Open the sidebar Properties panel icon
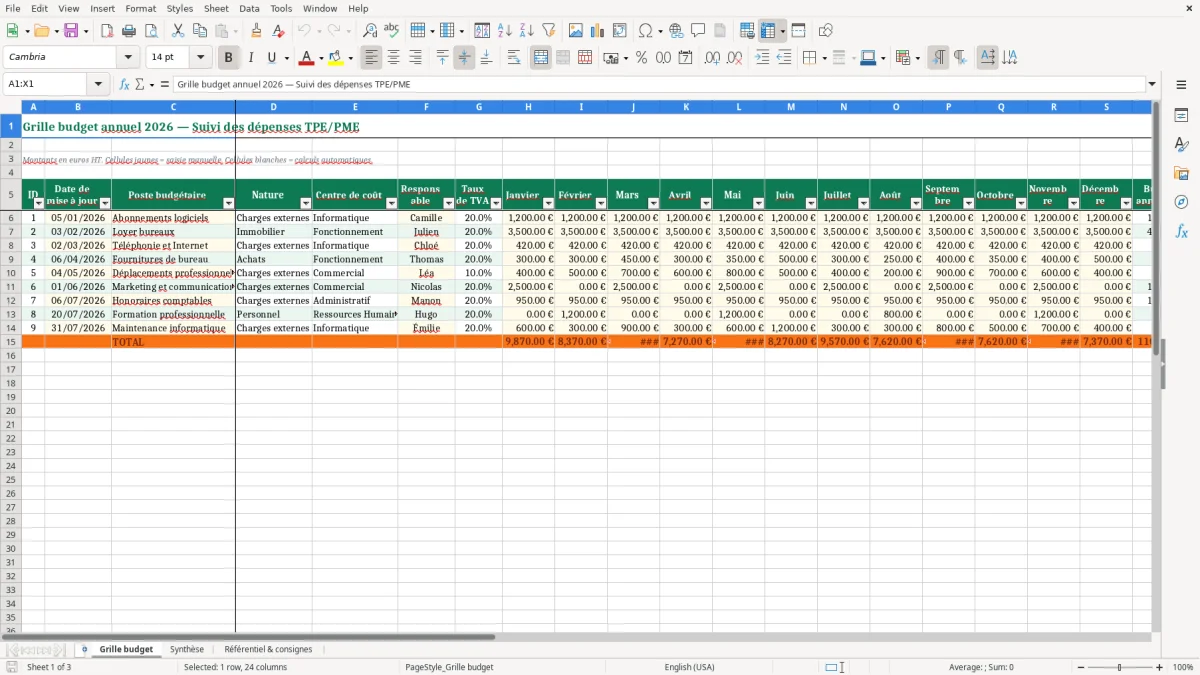This screenshot has width=1200, height=675. pyautogui.click(x=1181, y=116)
